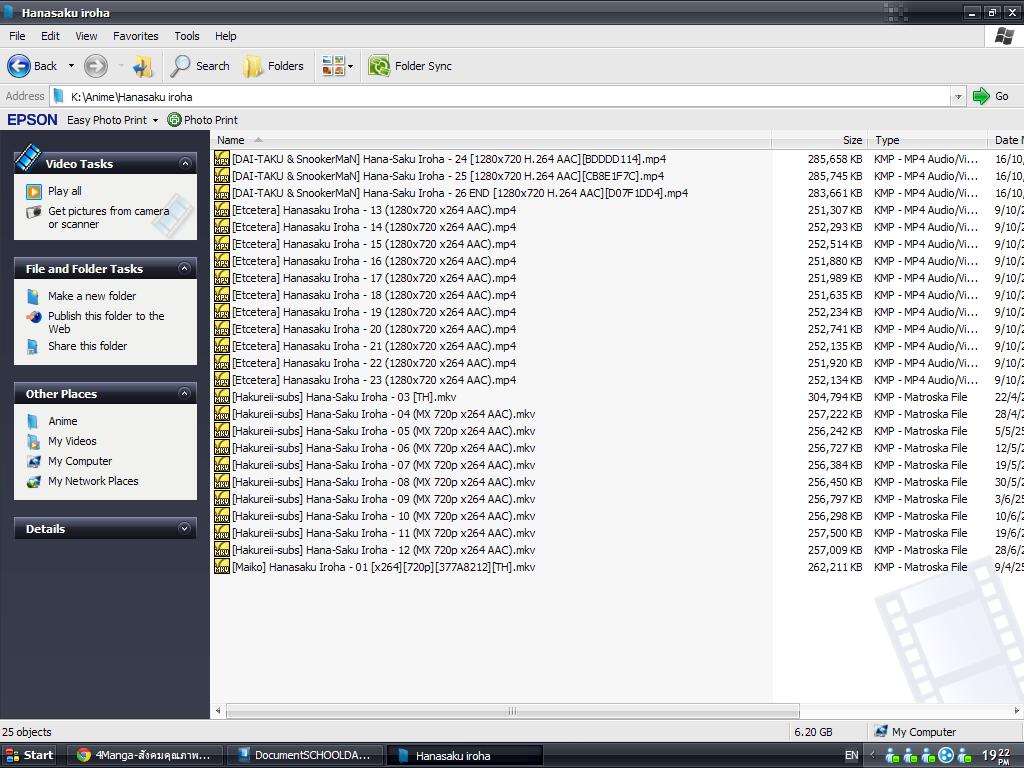The height and width of the screenshot is (768, 1024).
Task: Open the File menu
Action: [x=17, y=36]
